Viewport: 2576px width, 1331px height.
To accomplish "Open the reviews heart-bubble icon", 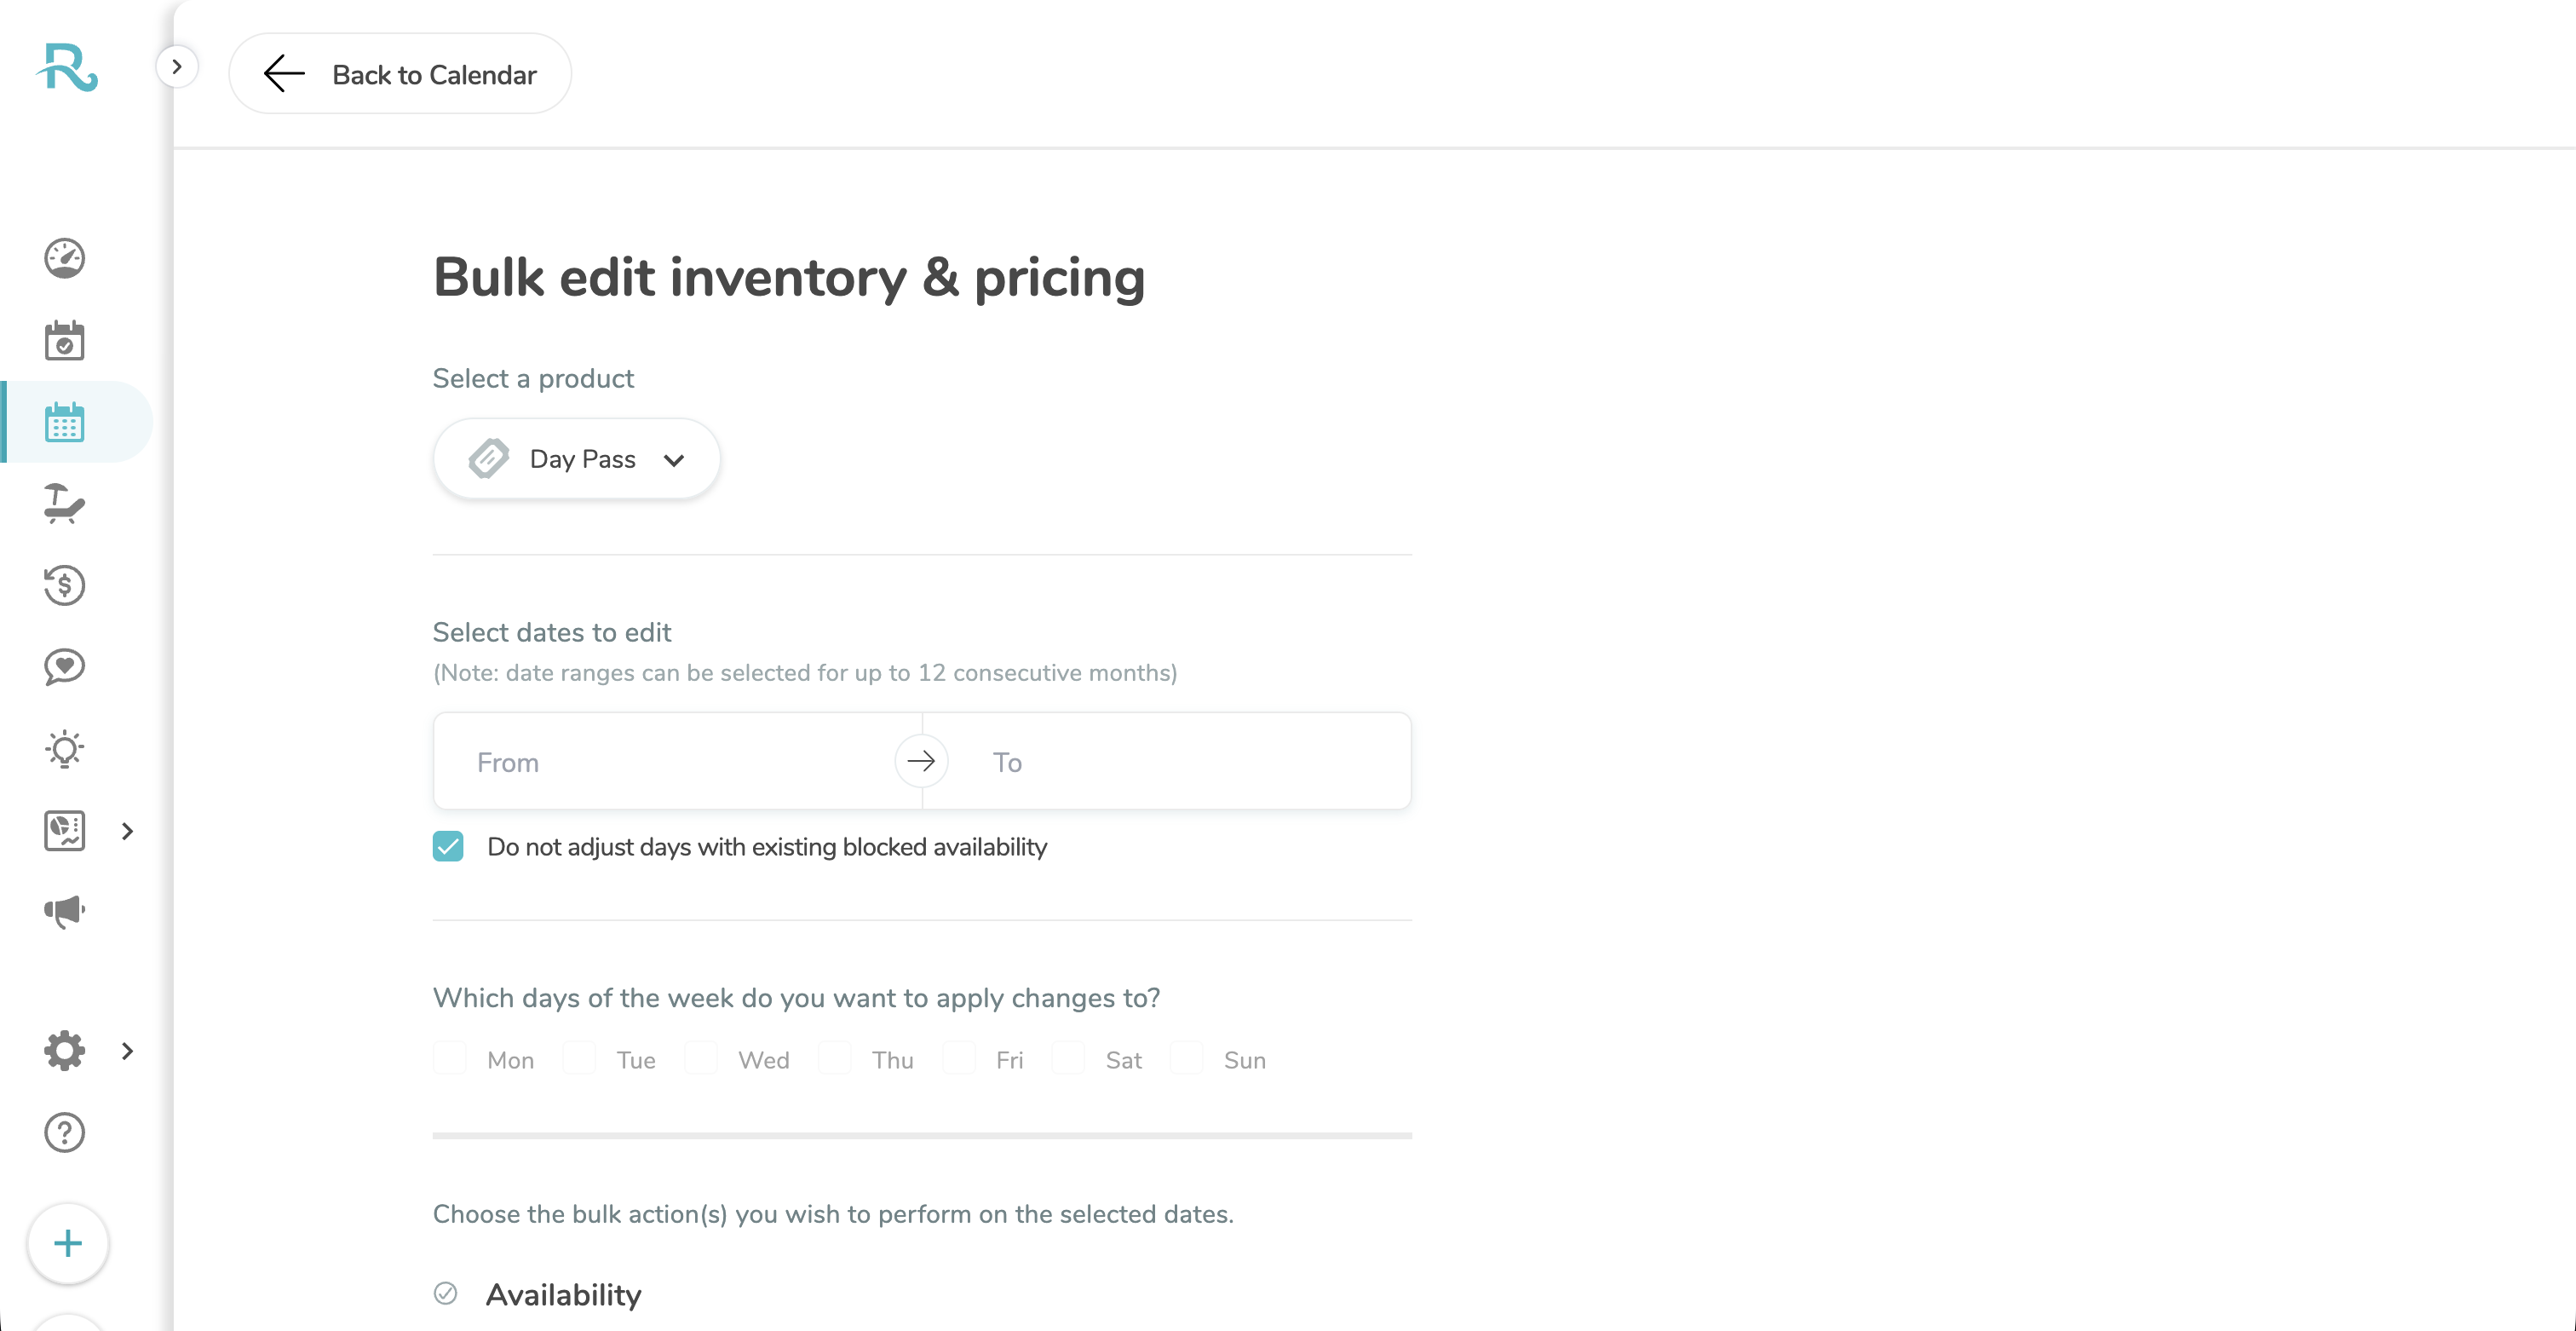I will coord(64,666).
